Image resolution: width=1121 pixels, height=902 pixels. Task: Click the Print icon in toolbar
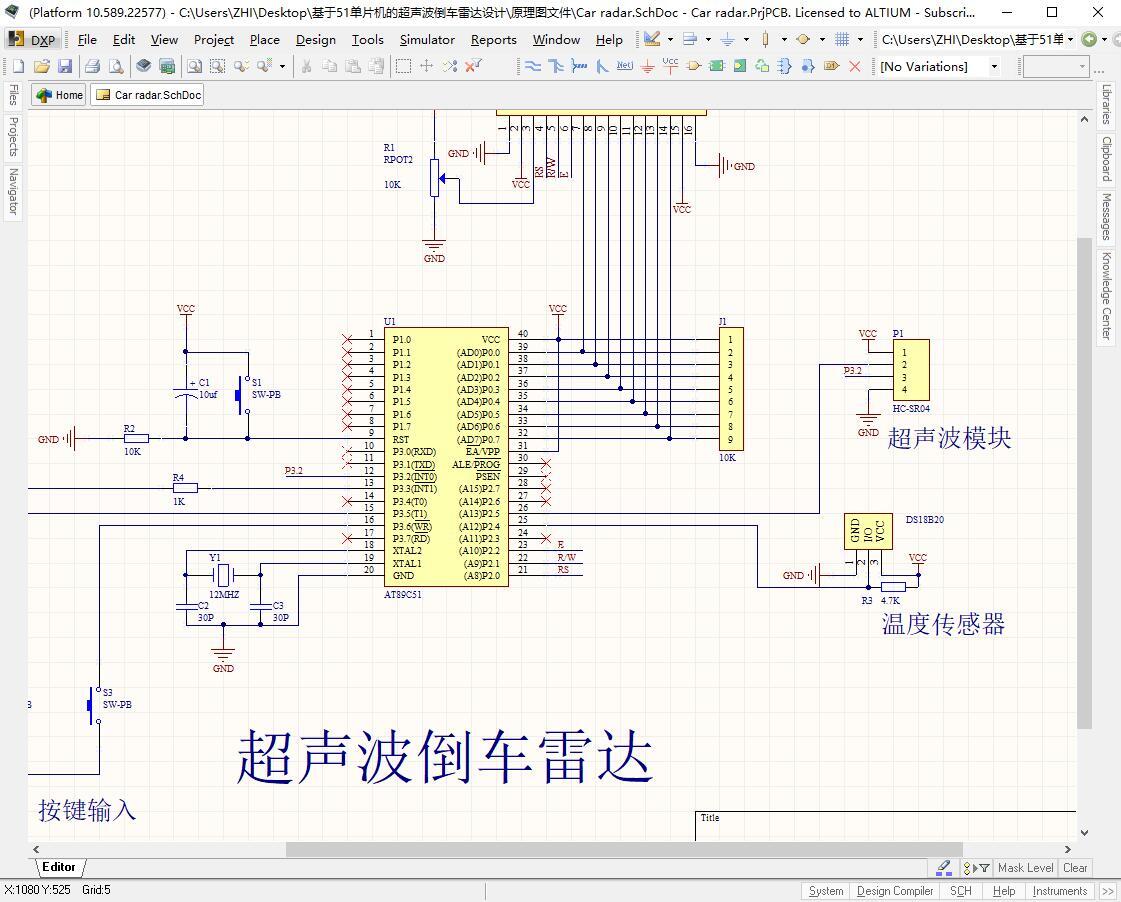click(92, 66)
